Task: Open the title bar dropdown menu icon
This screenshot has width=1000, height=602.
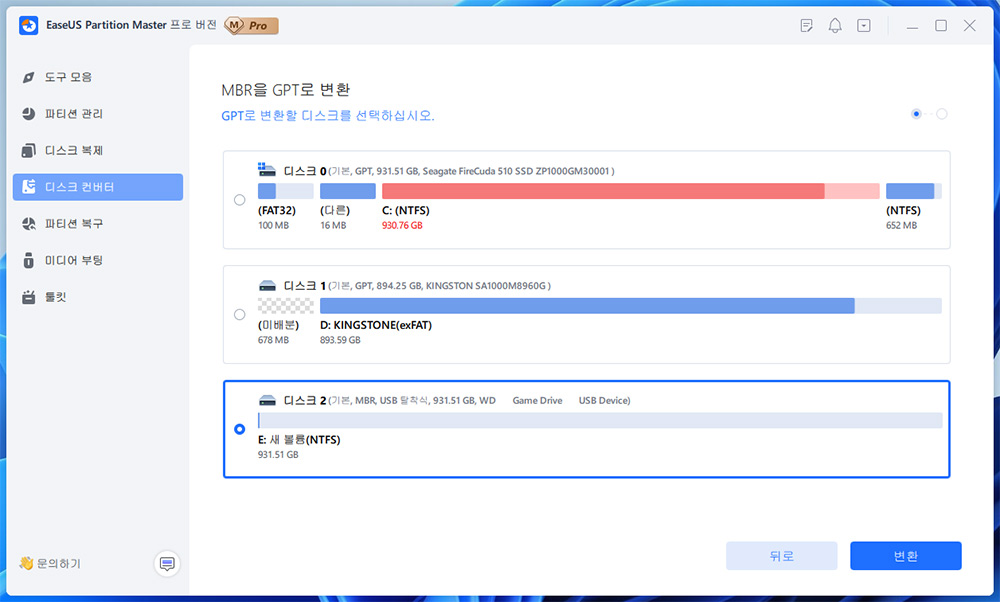Action: [864, 26]
